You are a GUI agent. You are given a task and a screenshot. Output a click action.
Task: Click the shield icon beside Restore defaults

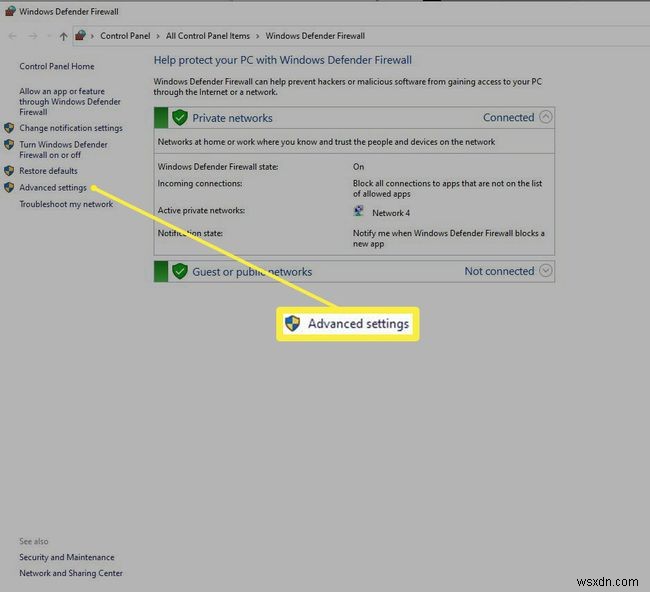tap(9, 171)
